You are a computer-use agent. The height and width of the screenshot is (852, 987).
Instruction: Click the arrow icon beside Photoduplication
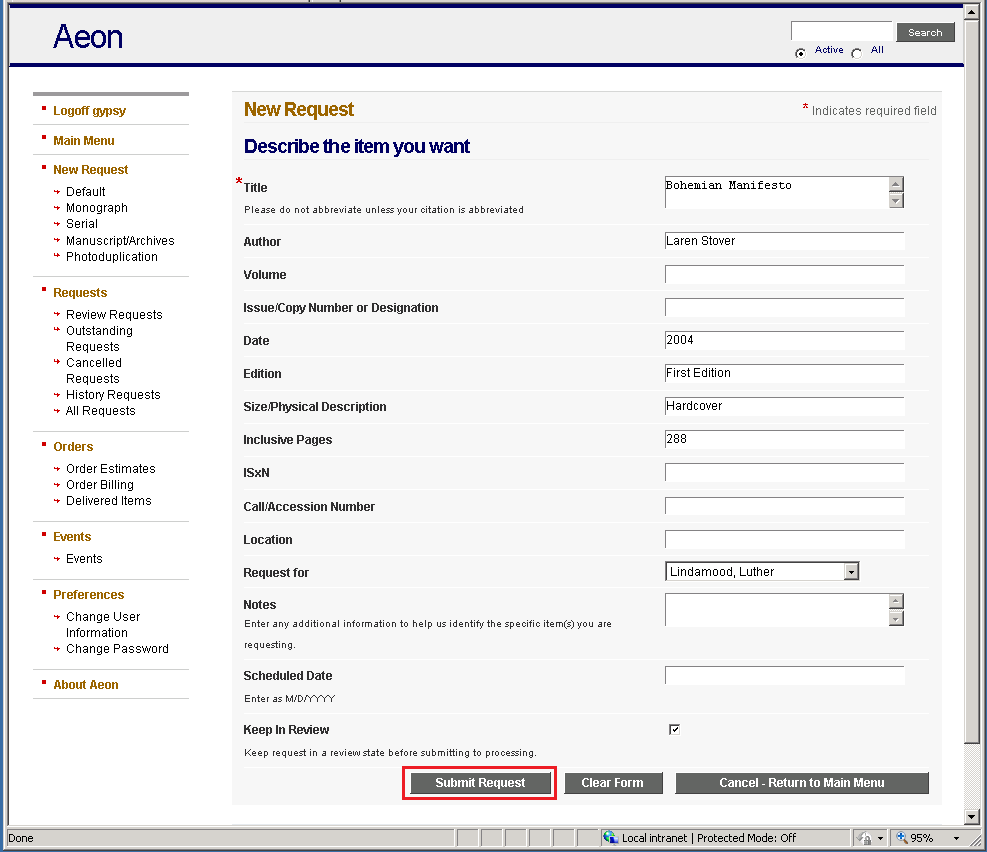click(x=55, y=256)
